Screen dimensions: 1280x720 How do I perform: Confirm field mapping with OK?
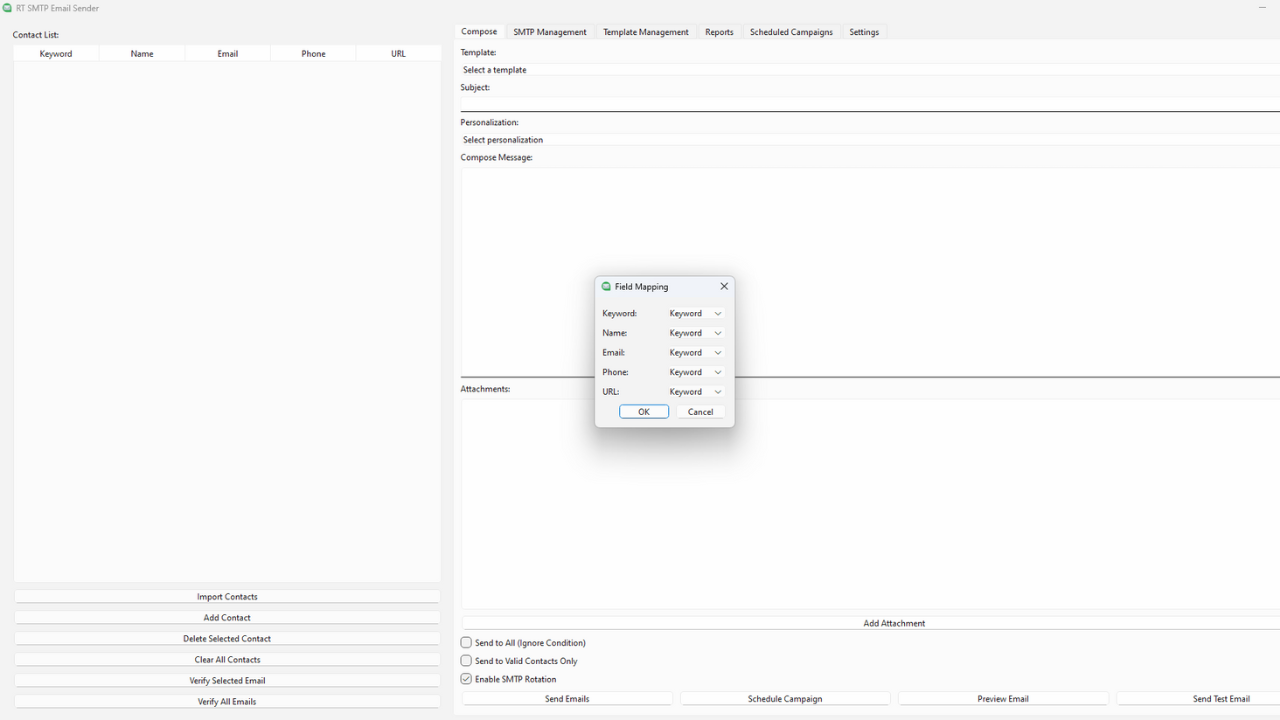click(x=644, y=411)
